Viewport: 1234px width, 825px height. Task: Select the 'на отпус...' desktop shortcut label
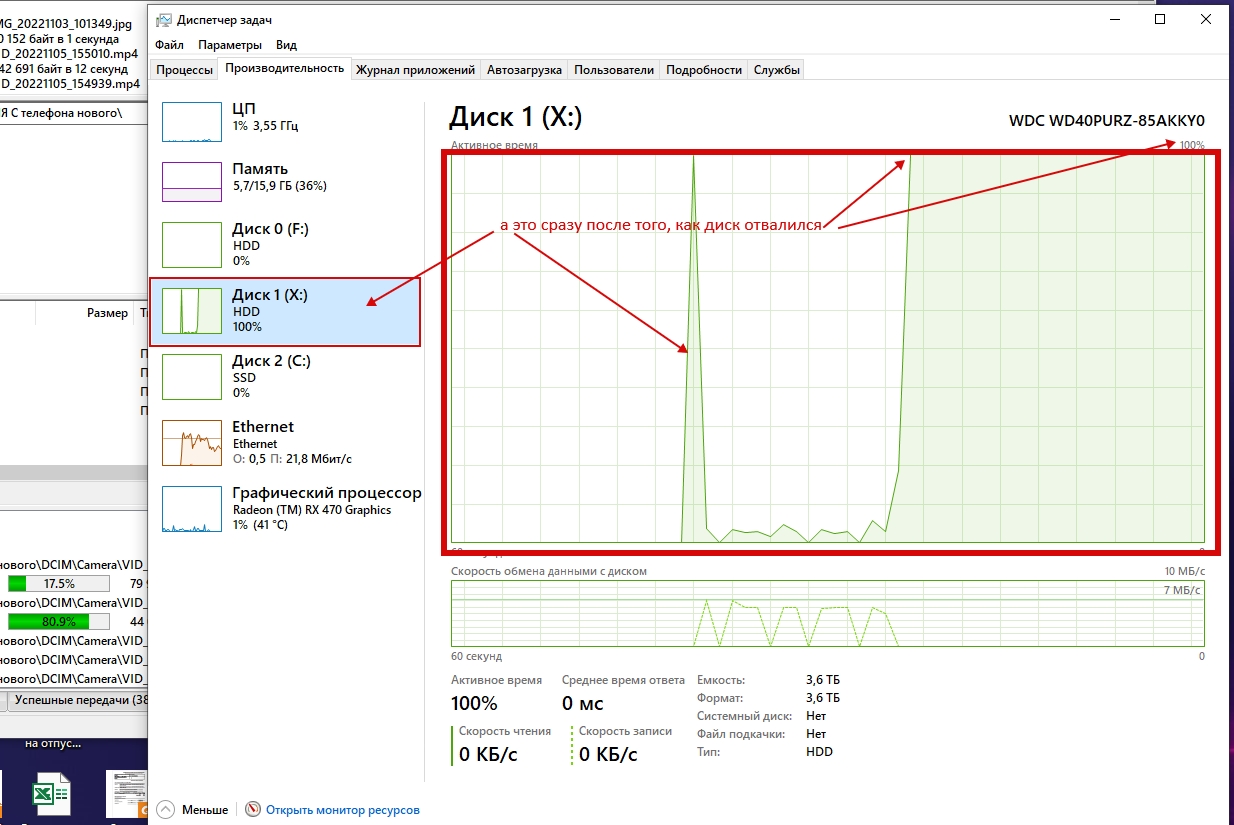[x=54, y=744]
